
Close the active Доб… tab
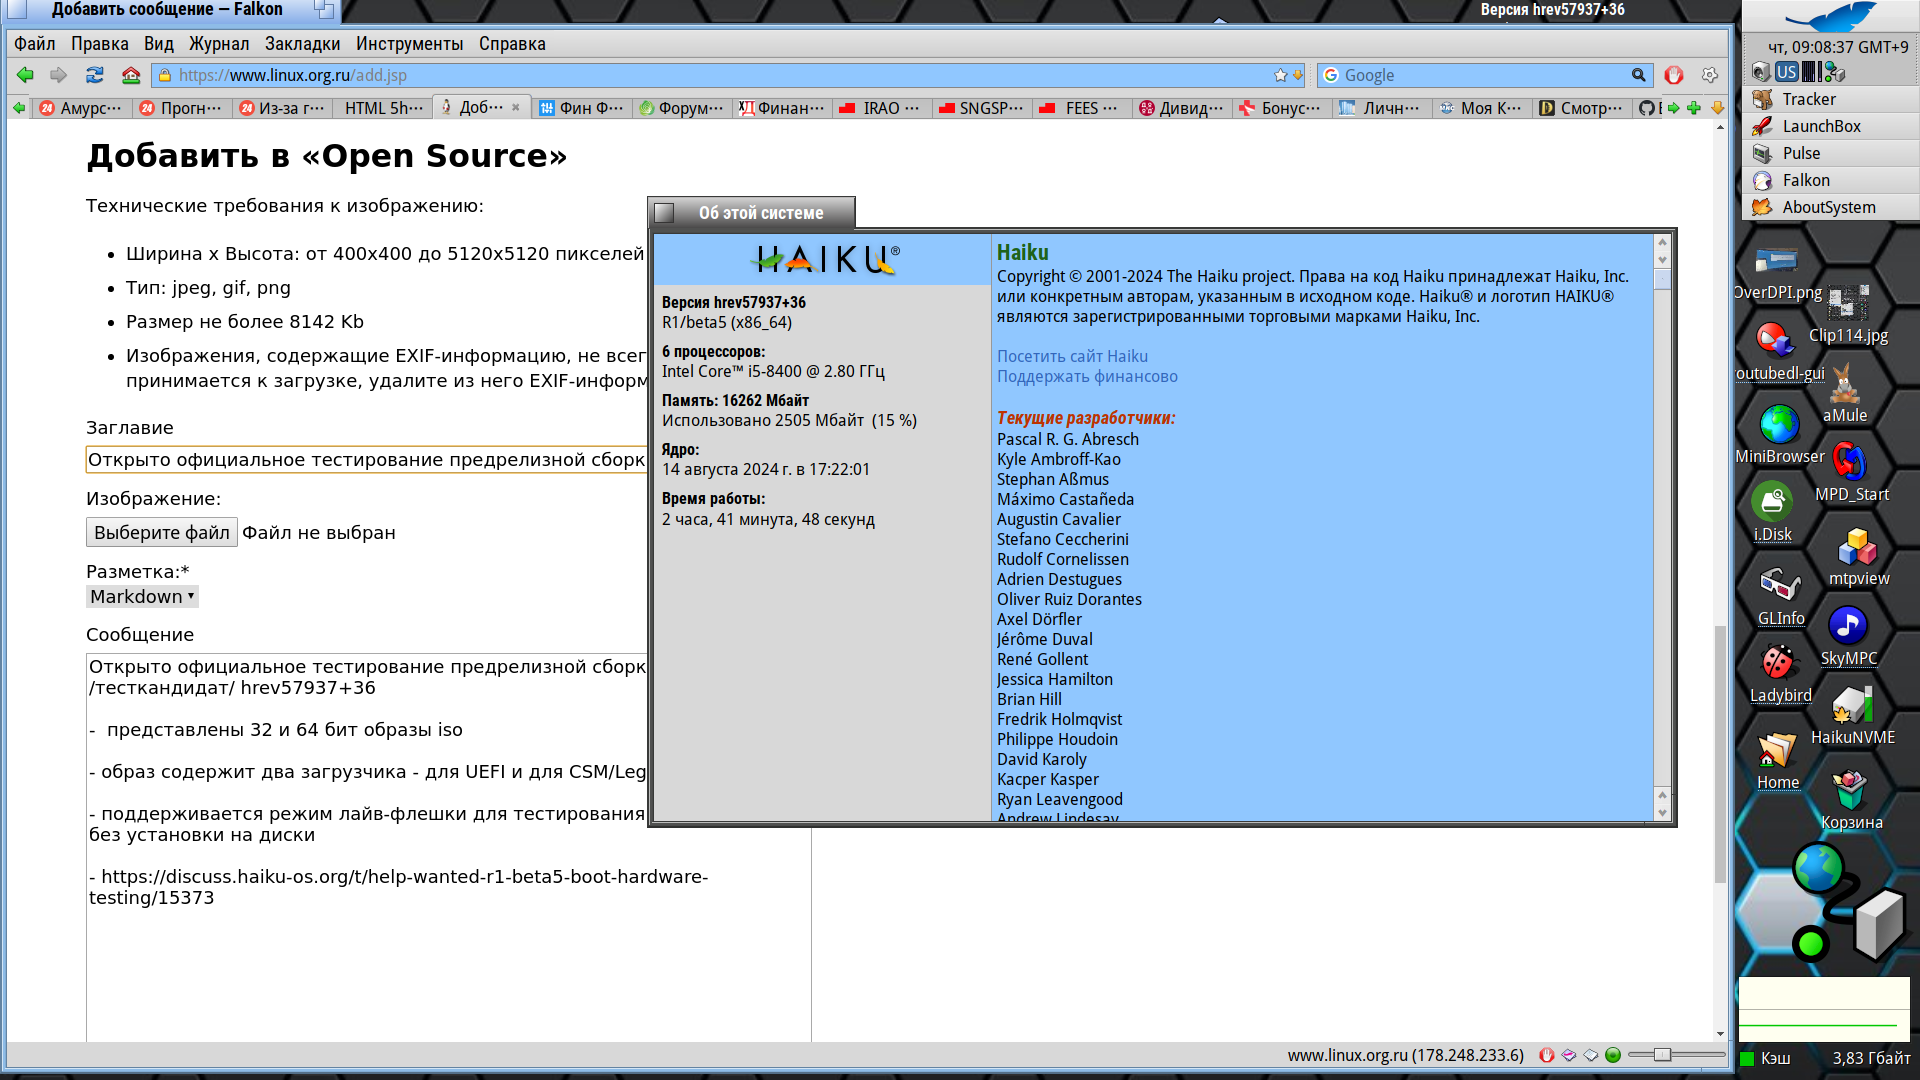(516, 107)
